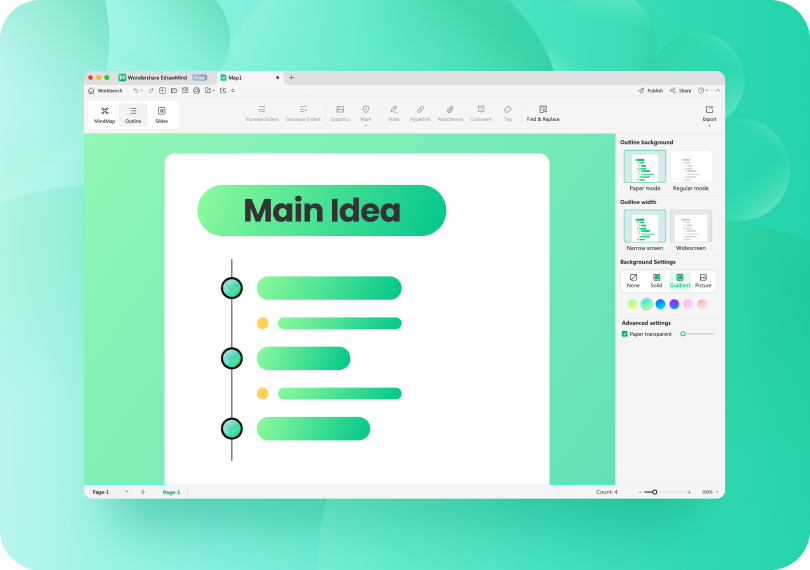Viewport: 810px width, 570px height.
Task: Zoom in with the plus button
Action: [689, 492]
